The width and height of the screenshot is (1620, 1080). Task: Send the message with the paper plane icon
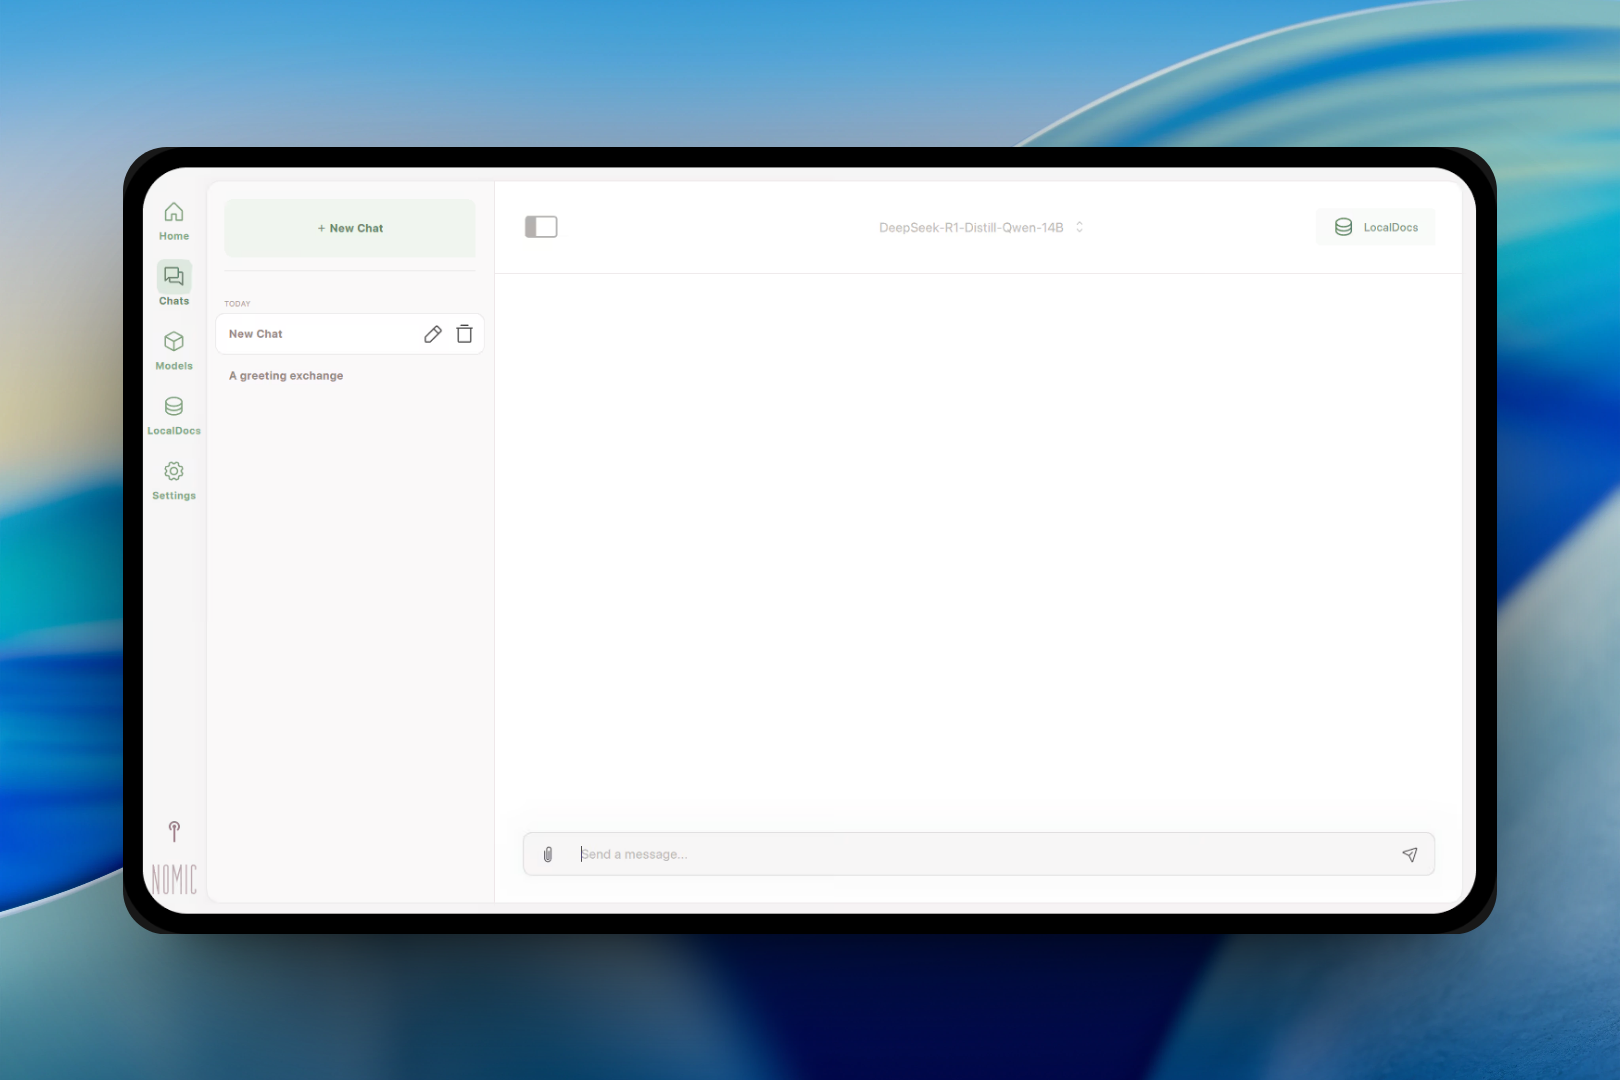[1409, 854]
